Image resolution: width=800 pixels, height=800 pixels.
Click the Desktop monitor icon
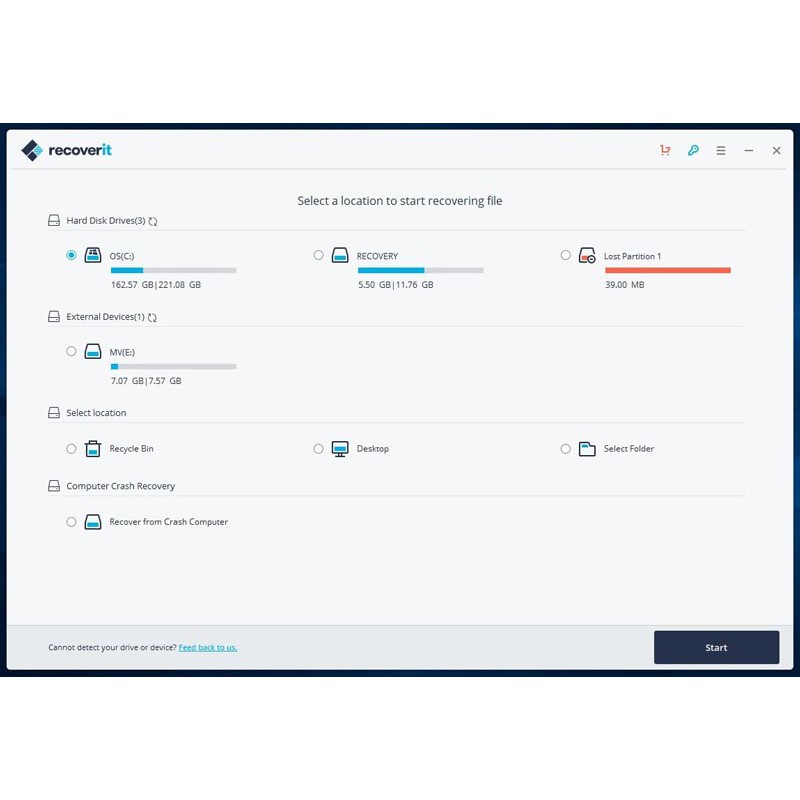click(340, 449)
